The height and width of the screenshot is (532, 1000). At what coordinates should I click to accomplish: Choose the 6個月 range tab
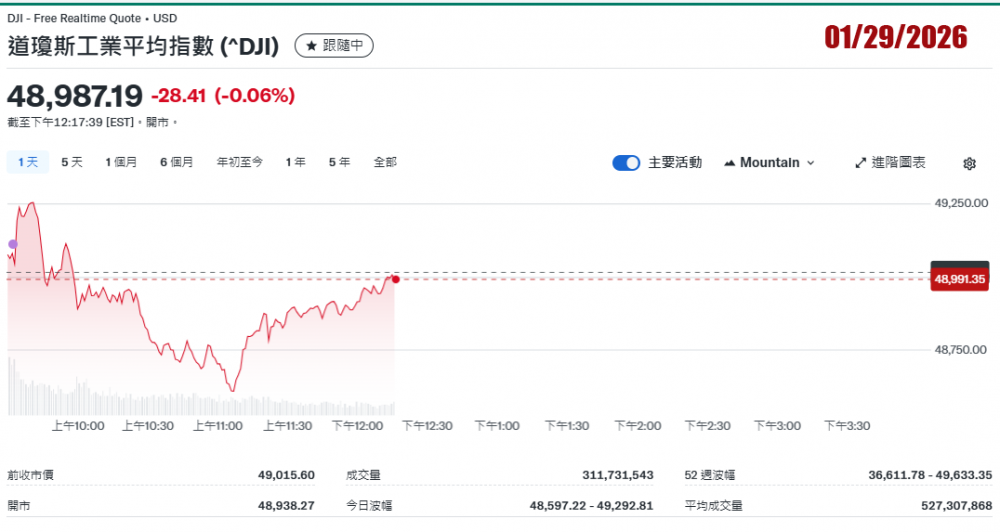176,162
